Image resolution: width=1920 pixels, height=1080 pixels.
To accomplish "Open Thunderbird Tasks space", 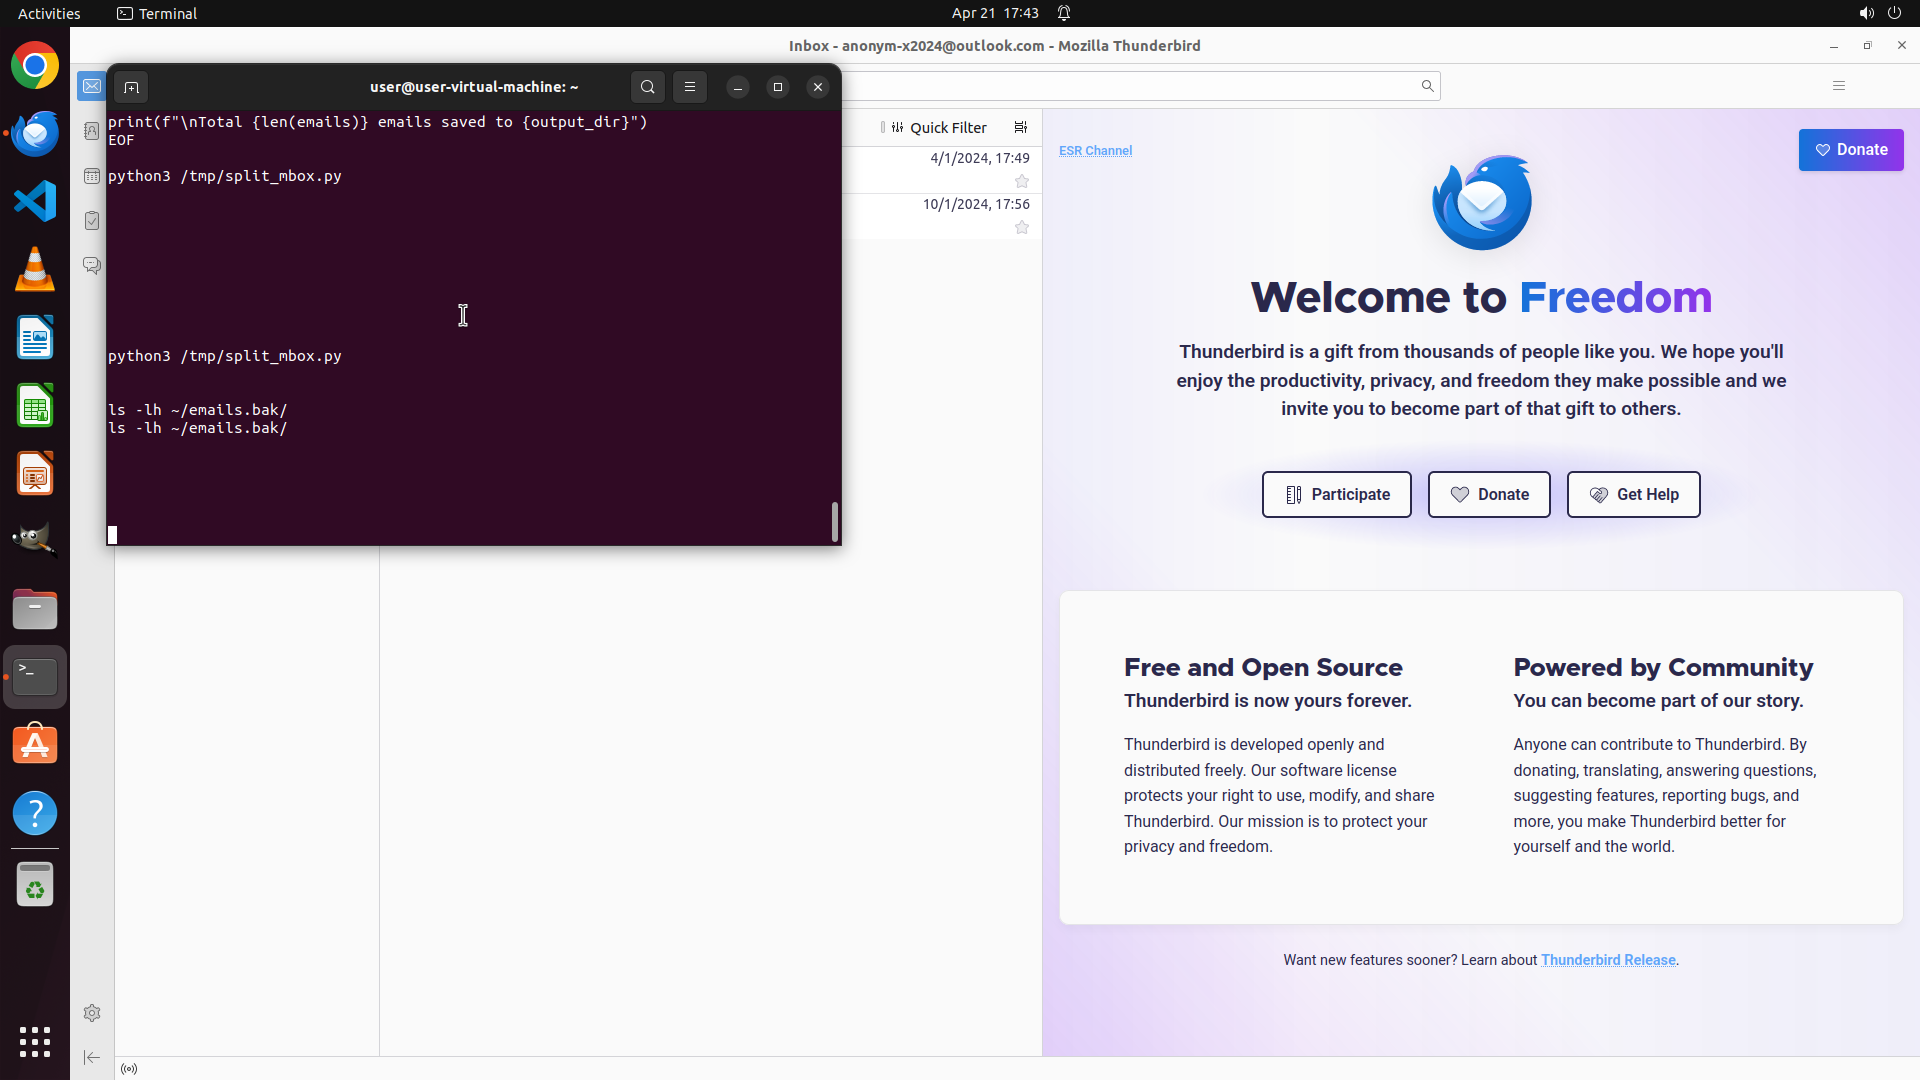I will [x=92, y=221].
